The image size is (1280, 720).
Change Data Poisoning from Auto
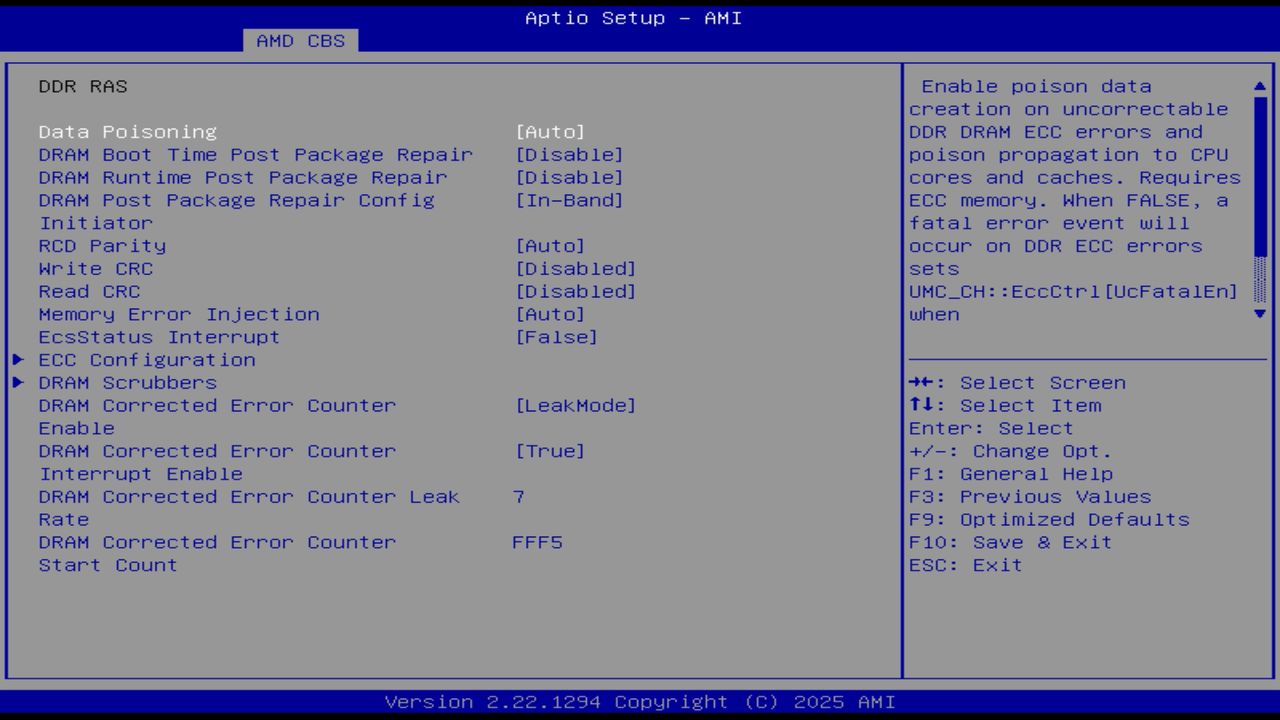(550, 131)
